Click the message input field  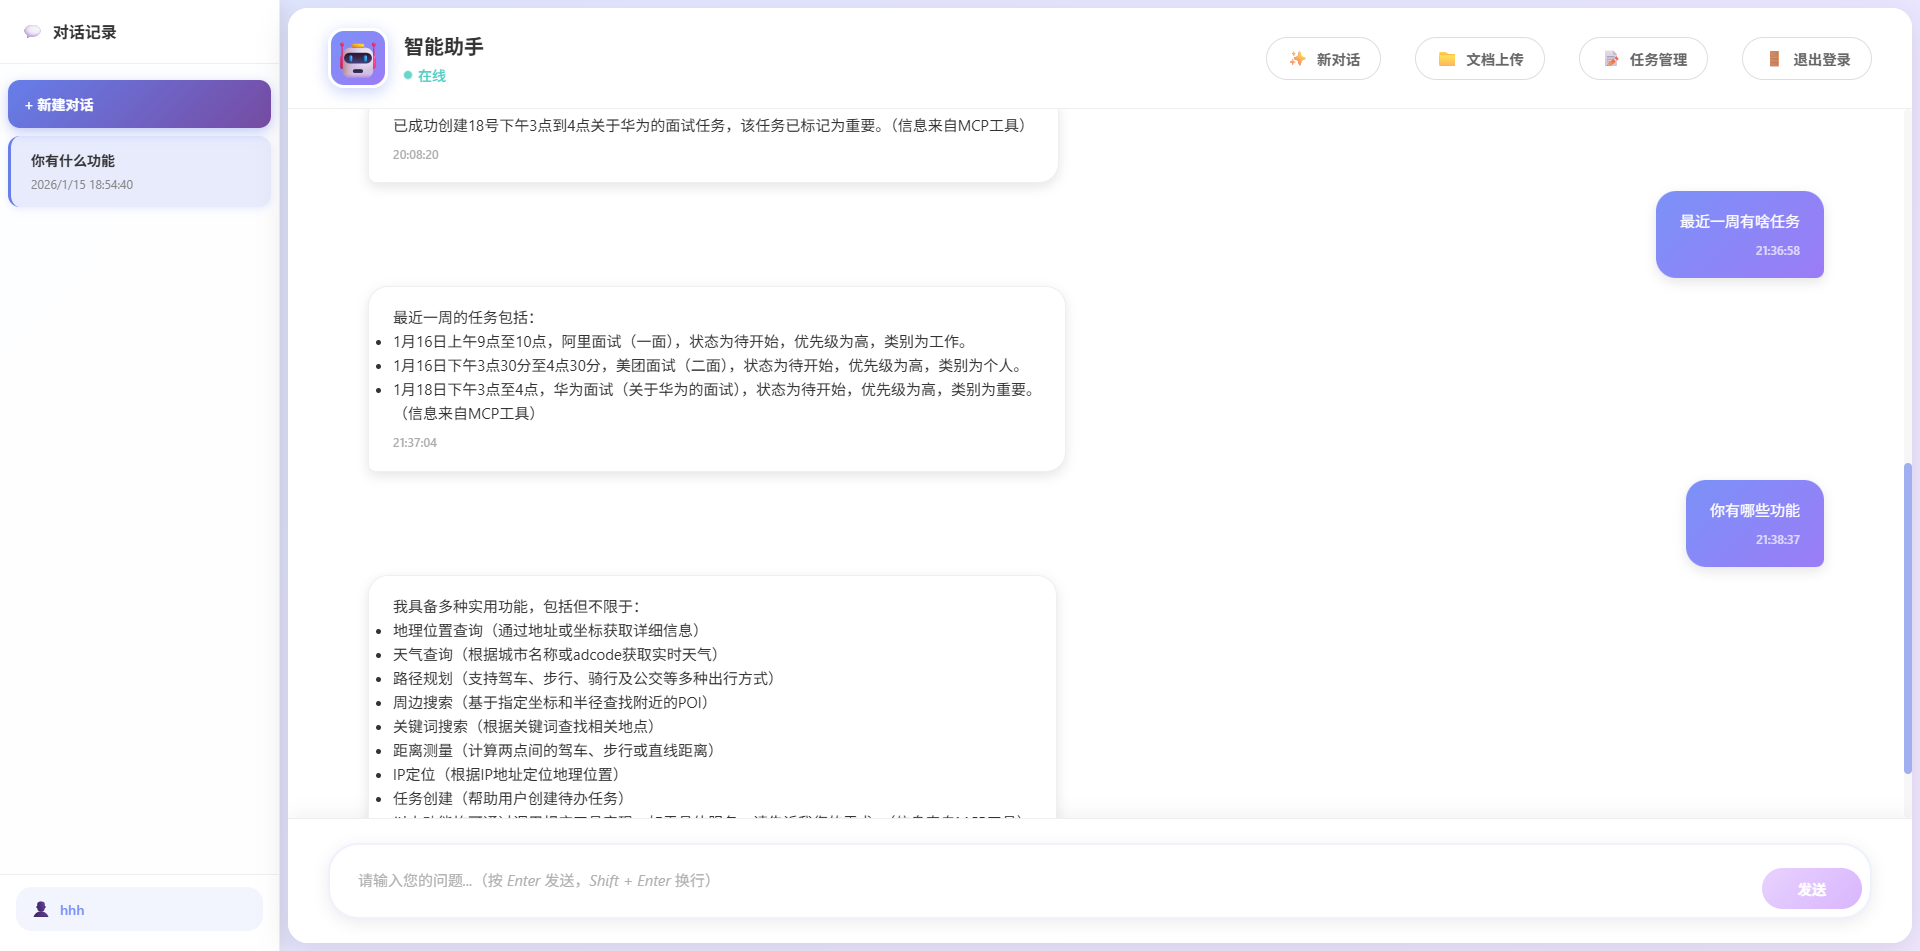click(x=1000, y=880)
